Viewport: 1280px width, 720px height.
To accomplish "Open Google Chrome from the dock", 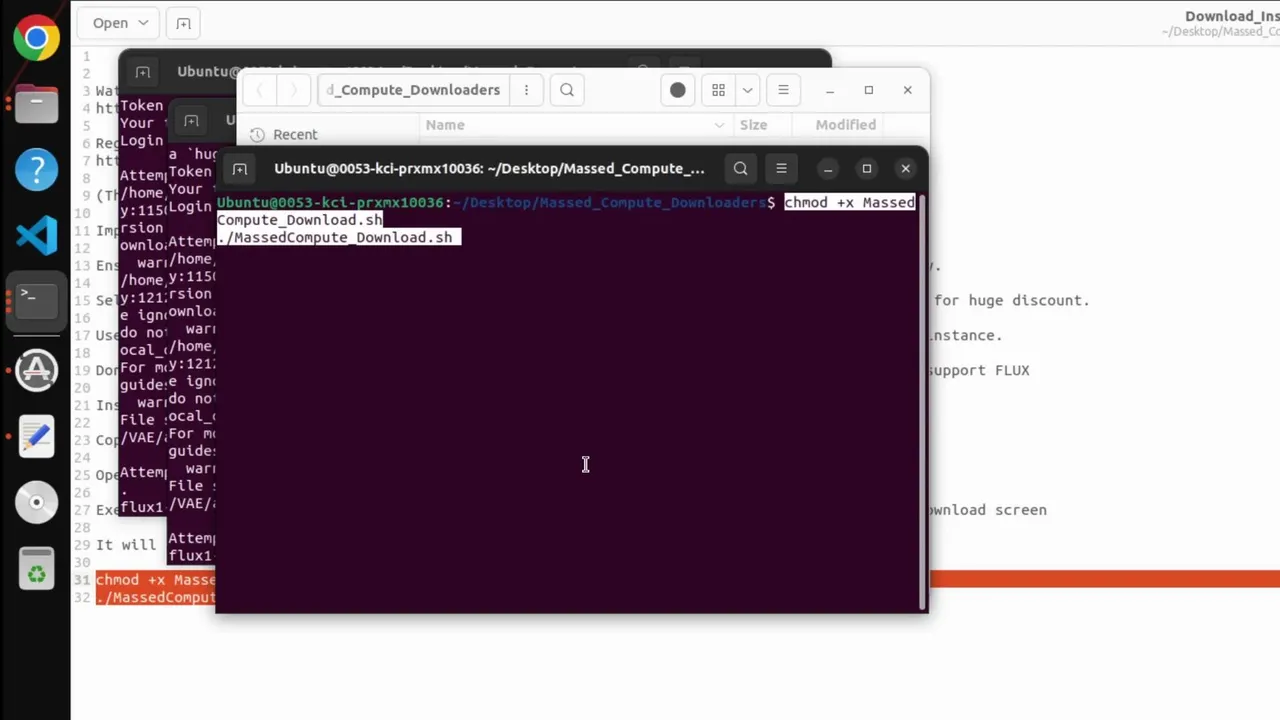I will tap(36, 38).
